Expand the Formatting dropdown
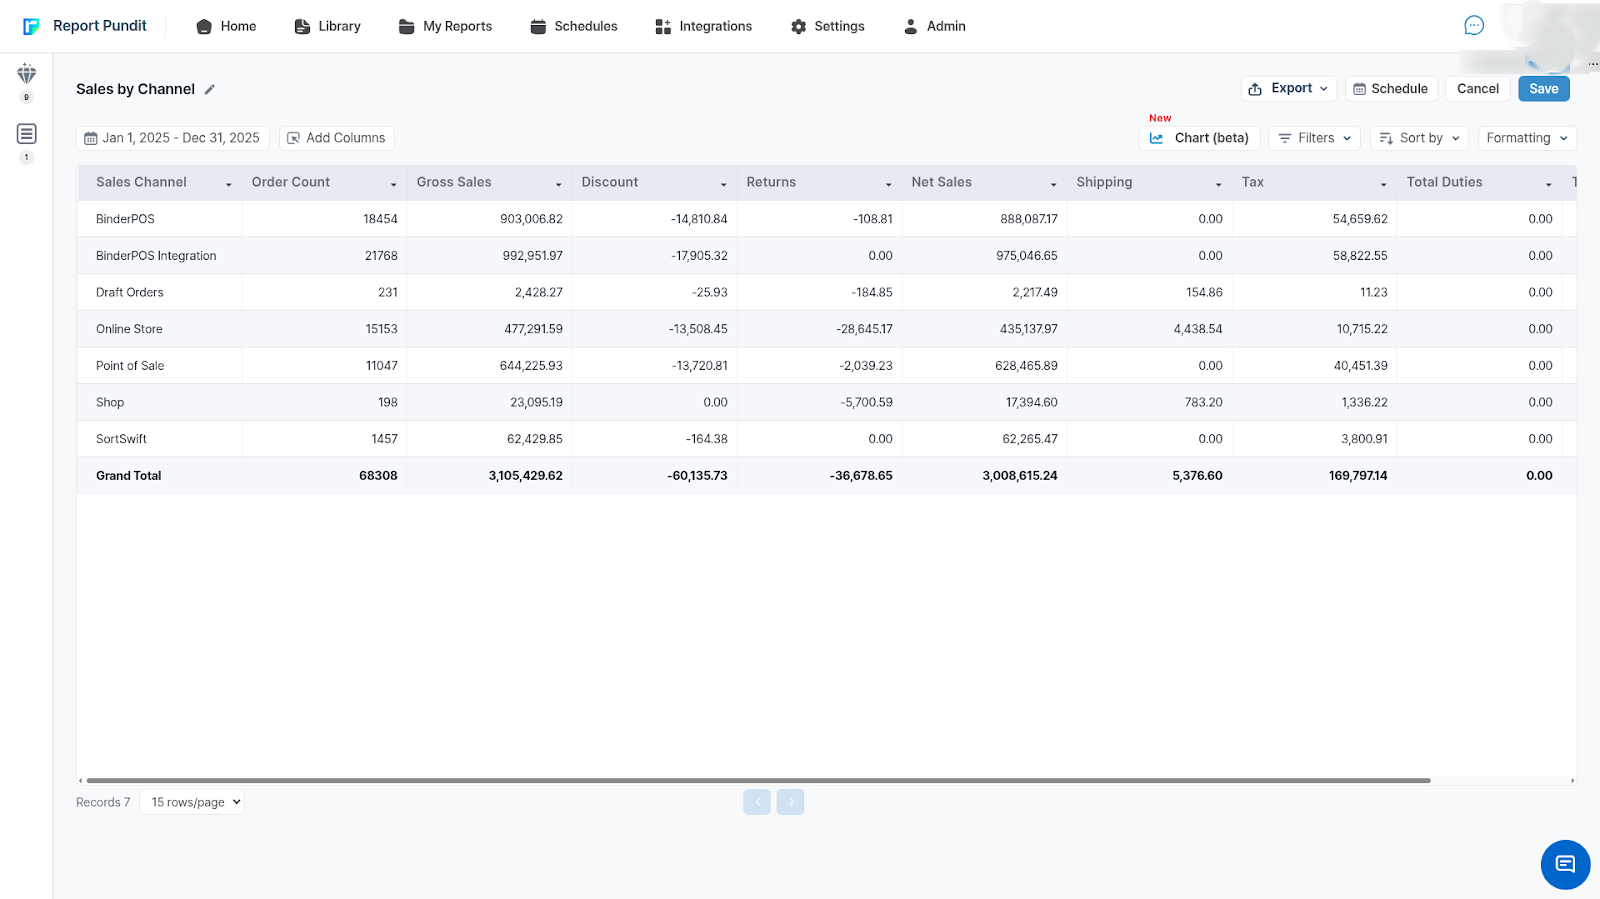1600x899 pixels. 1527,138
